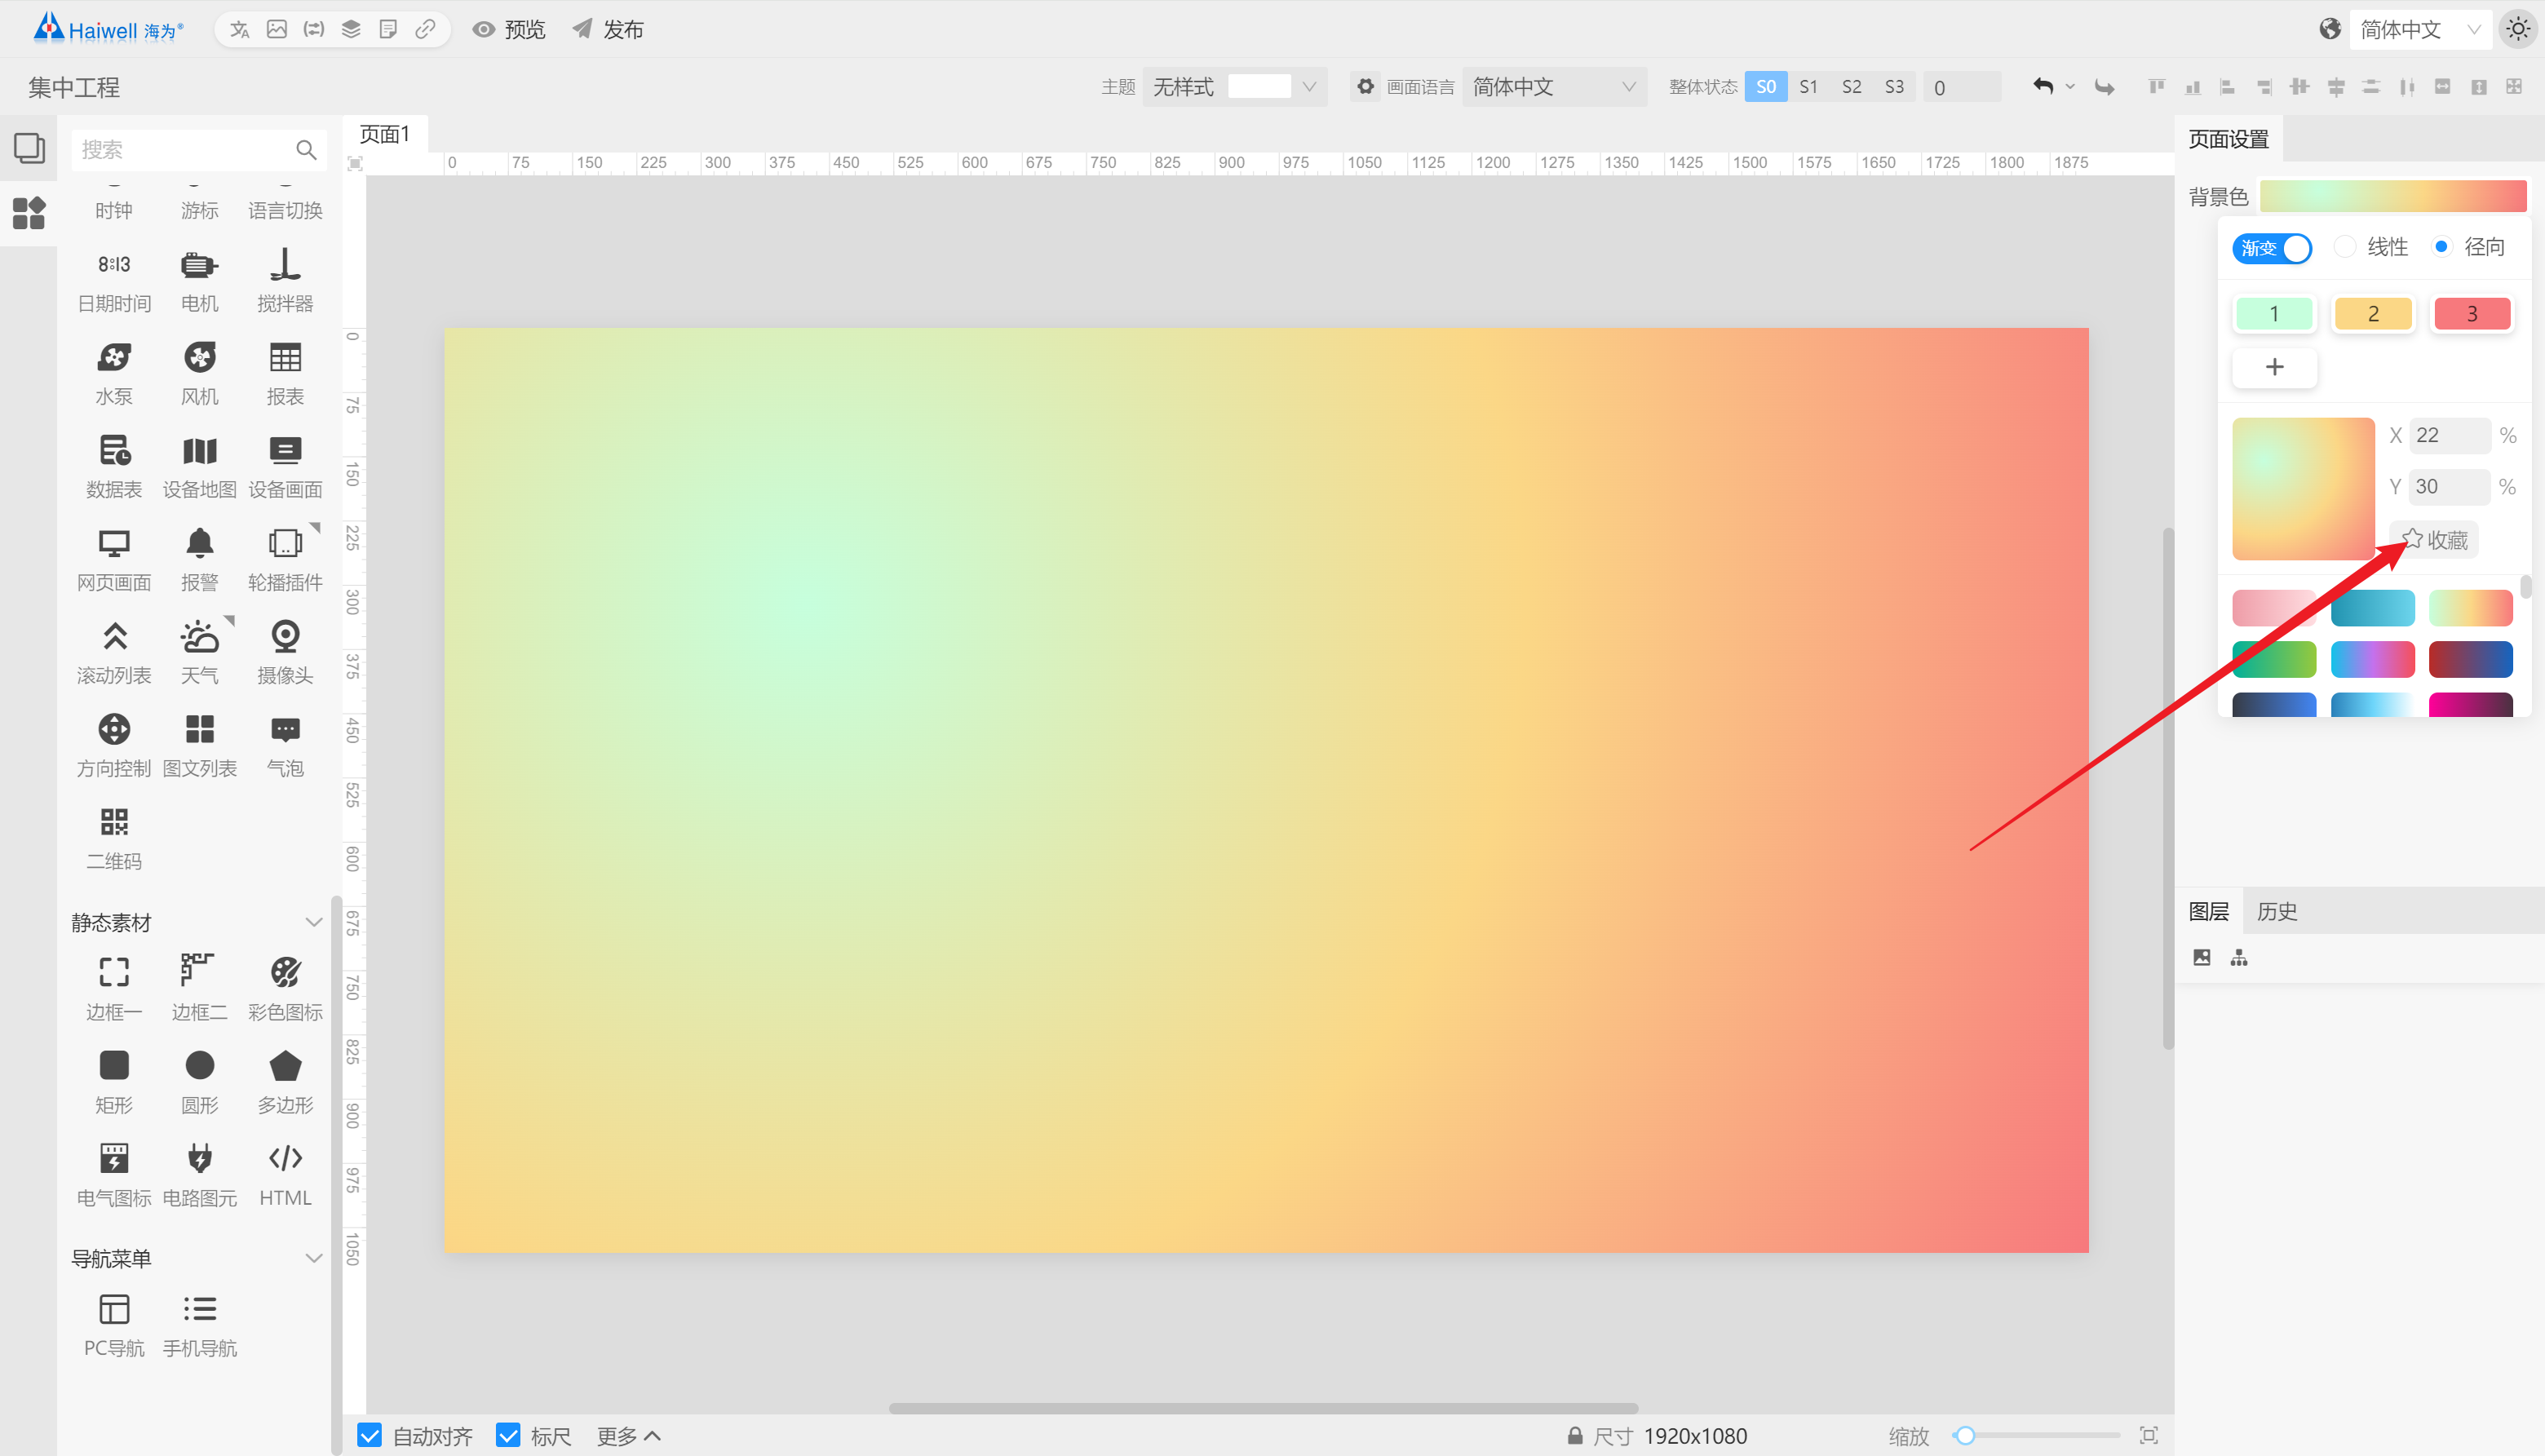Screen dimensions: 2545x1456
Task: Open the 画面语言 简体中文 dropdown
Action: point(1553,87)
